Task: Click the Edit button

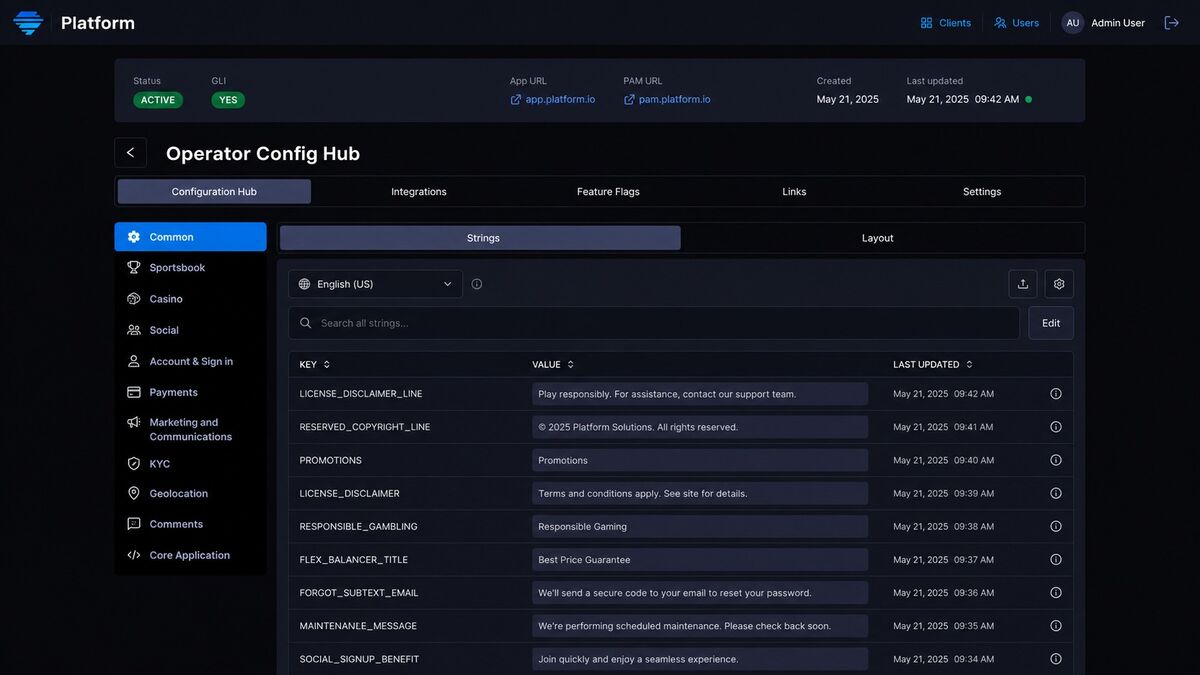Action: 1051,323
